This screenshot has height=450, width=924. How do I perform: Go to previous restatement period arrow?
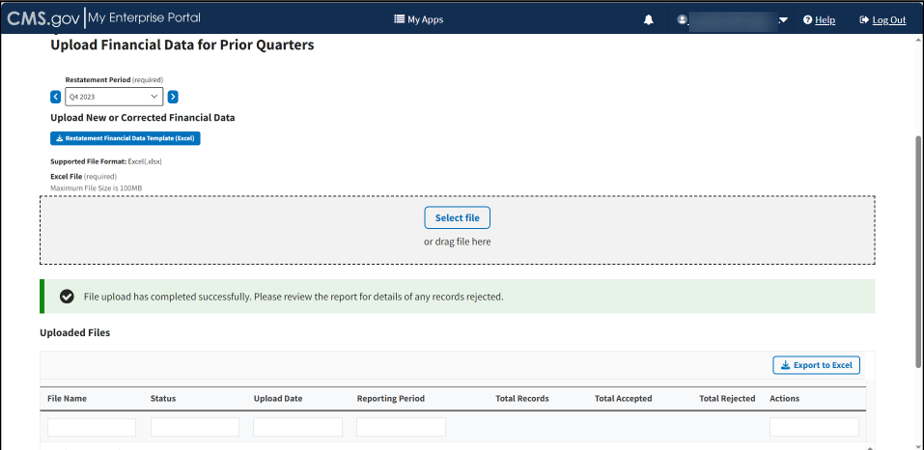tap(56, 97)
